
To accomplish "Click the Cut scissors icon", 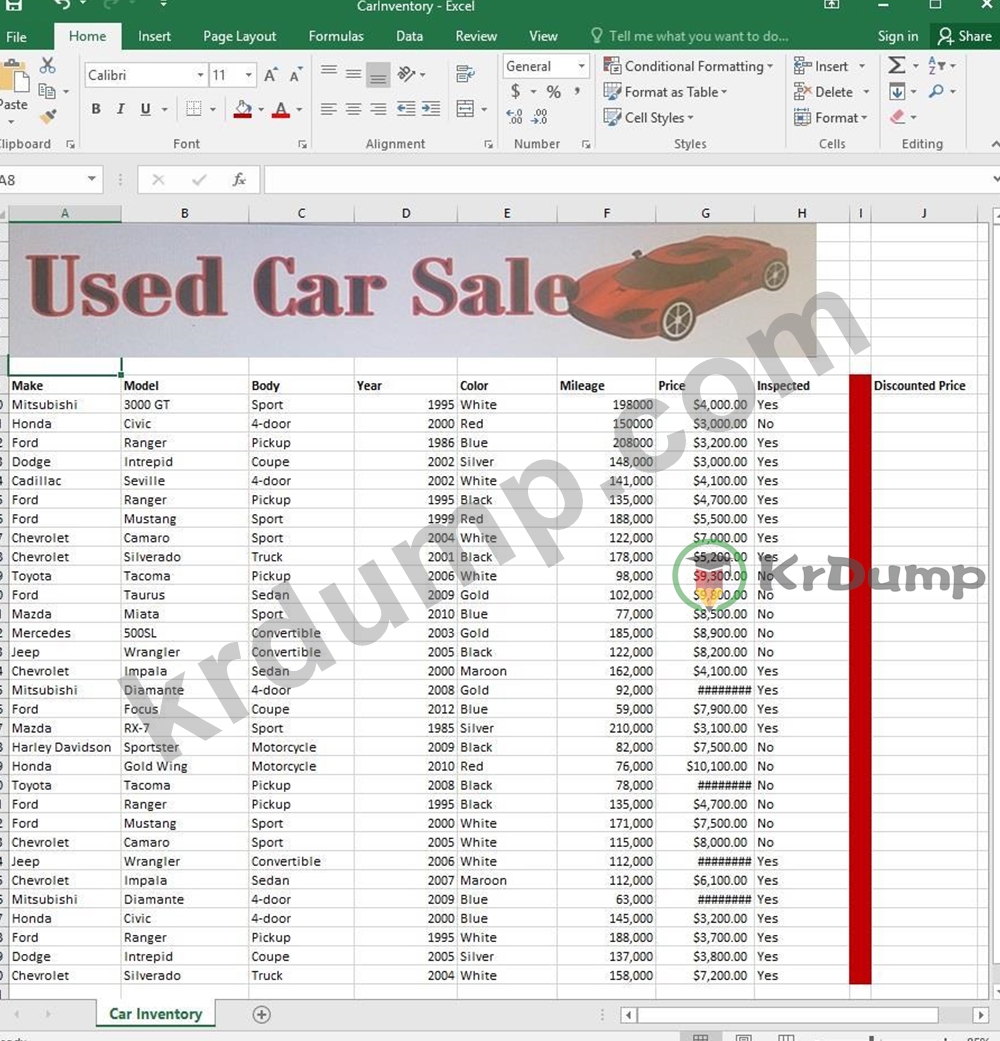I will (47, 66).
